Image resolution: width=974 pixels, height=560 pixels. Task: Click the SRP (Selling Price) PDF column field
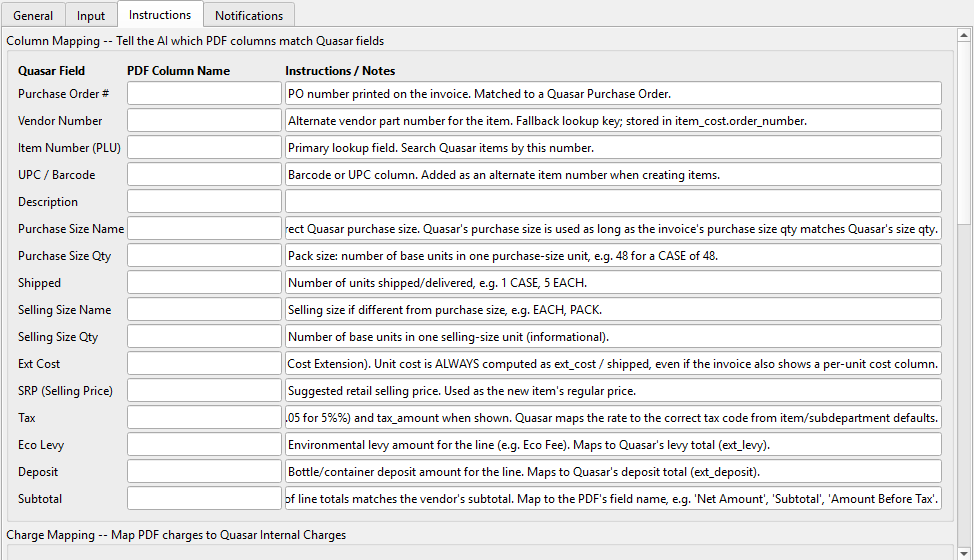[204, 391]
